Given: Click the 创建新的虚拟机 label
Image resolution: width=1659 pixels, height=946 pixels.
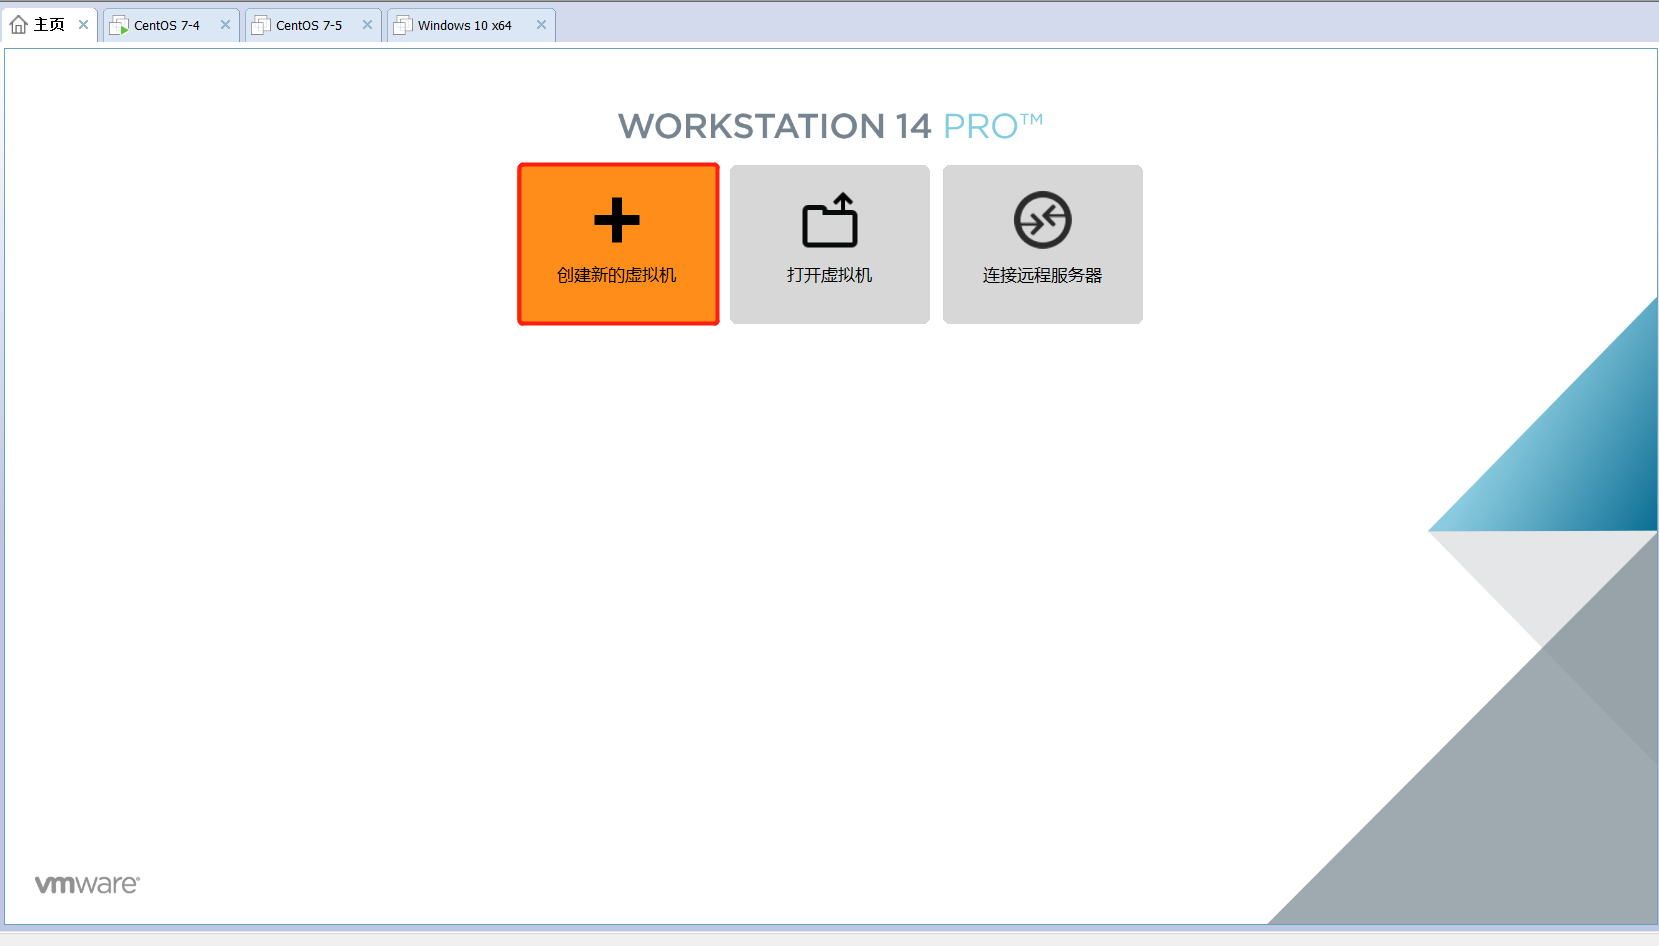Looking at the screenshot, I should (617, 275).
